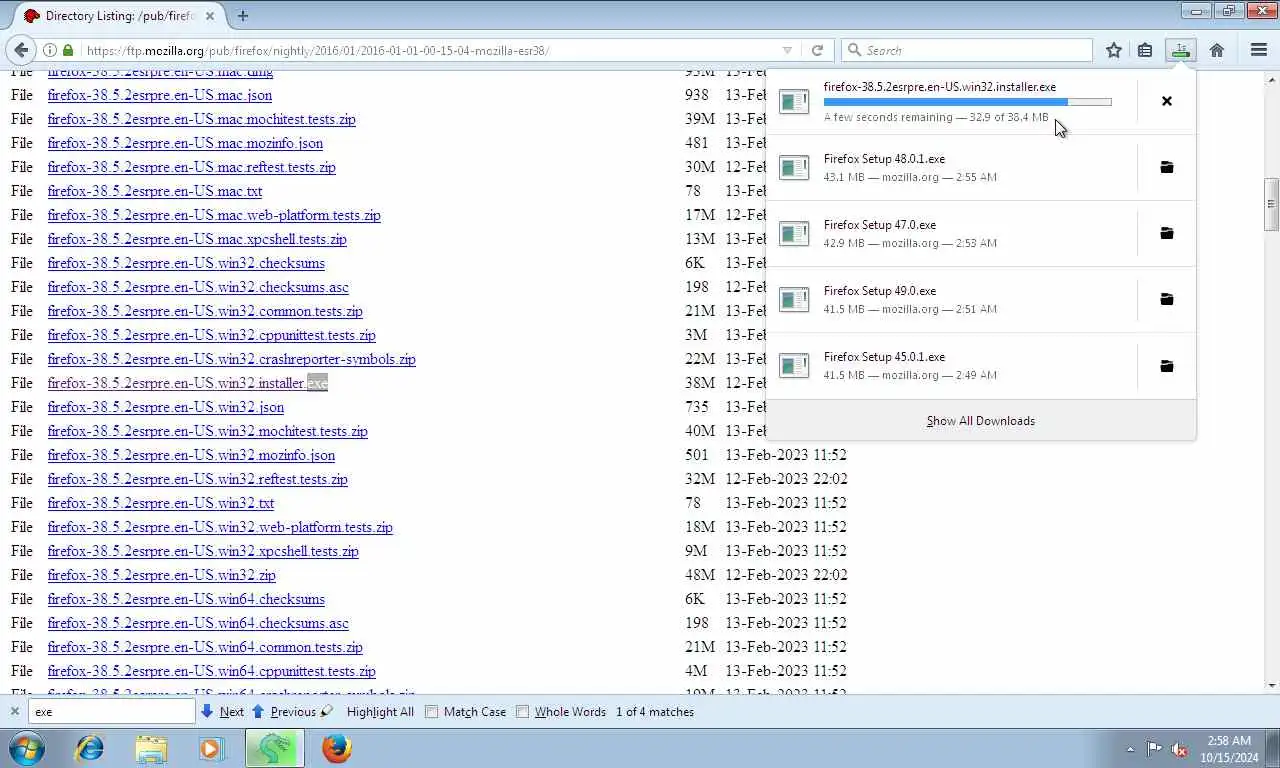
Task: Click the muted volume tray icon
Action: pos(1179,749)
